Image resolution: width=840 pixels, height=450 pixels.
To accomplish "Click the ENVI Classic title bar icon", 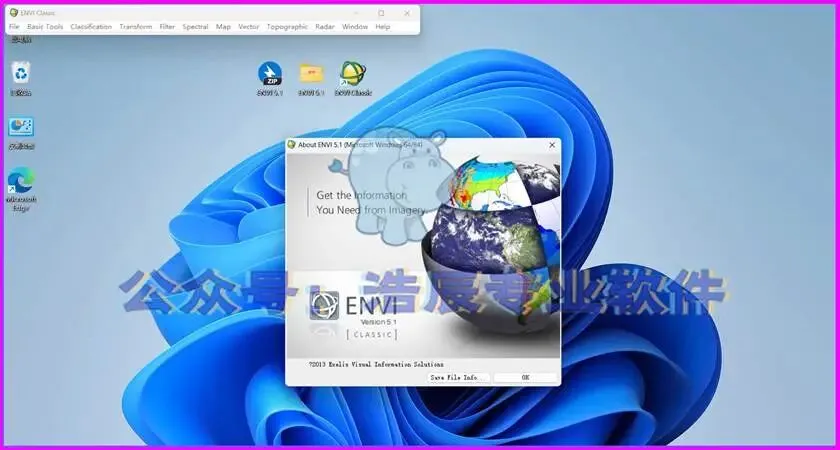I will [13, 13].
